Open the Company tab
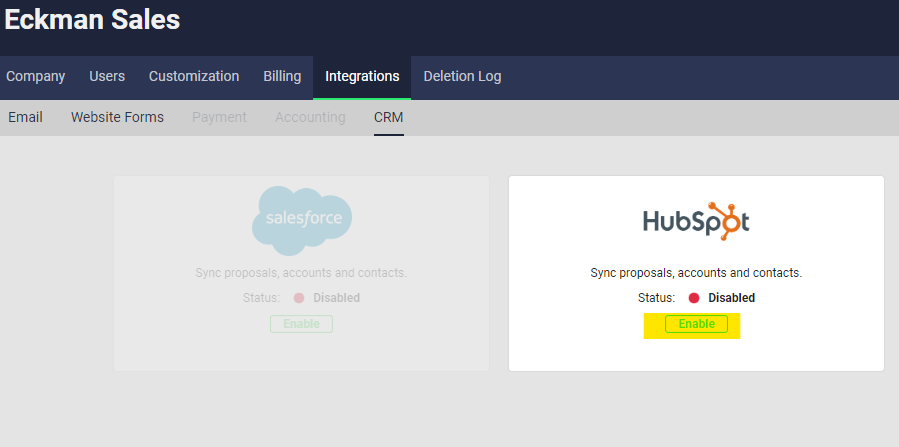899x447 pixels. (x=36, y=76)
